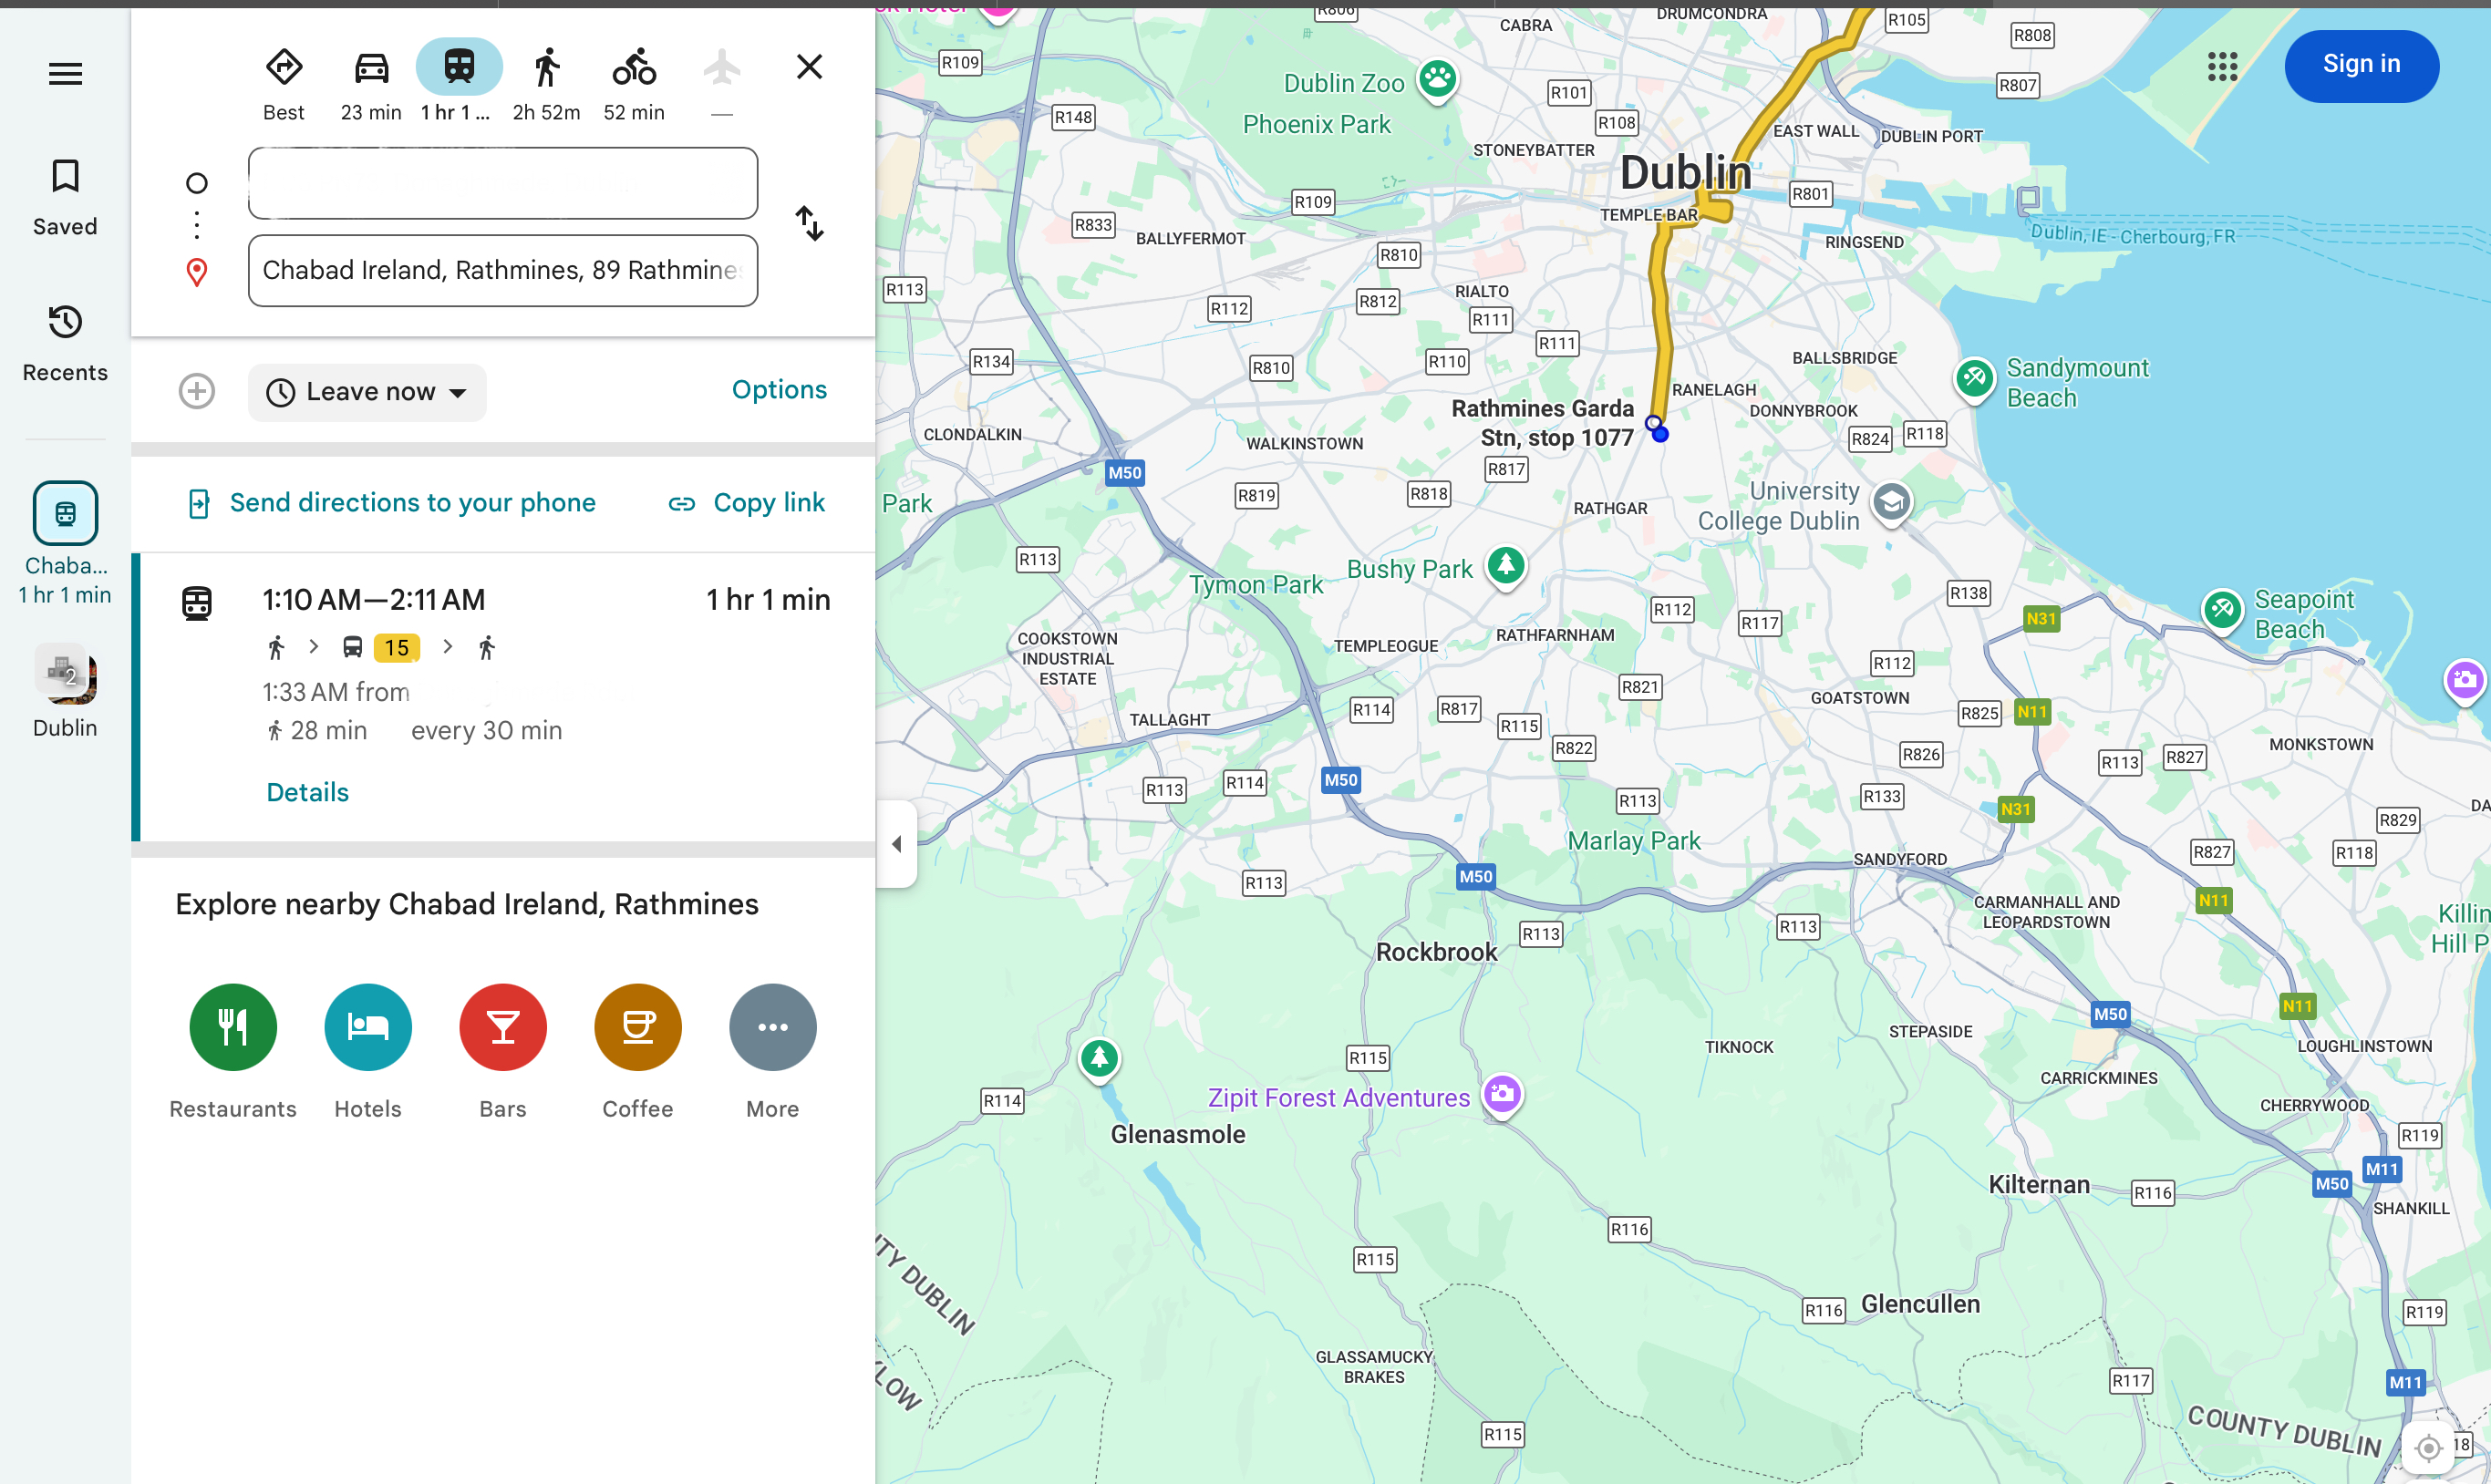Choose Best travel mode
This screenshot has height=1484, width=2491.
click(284, 85)
